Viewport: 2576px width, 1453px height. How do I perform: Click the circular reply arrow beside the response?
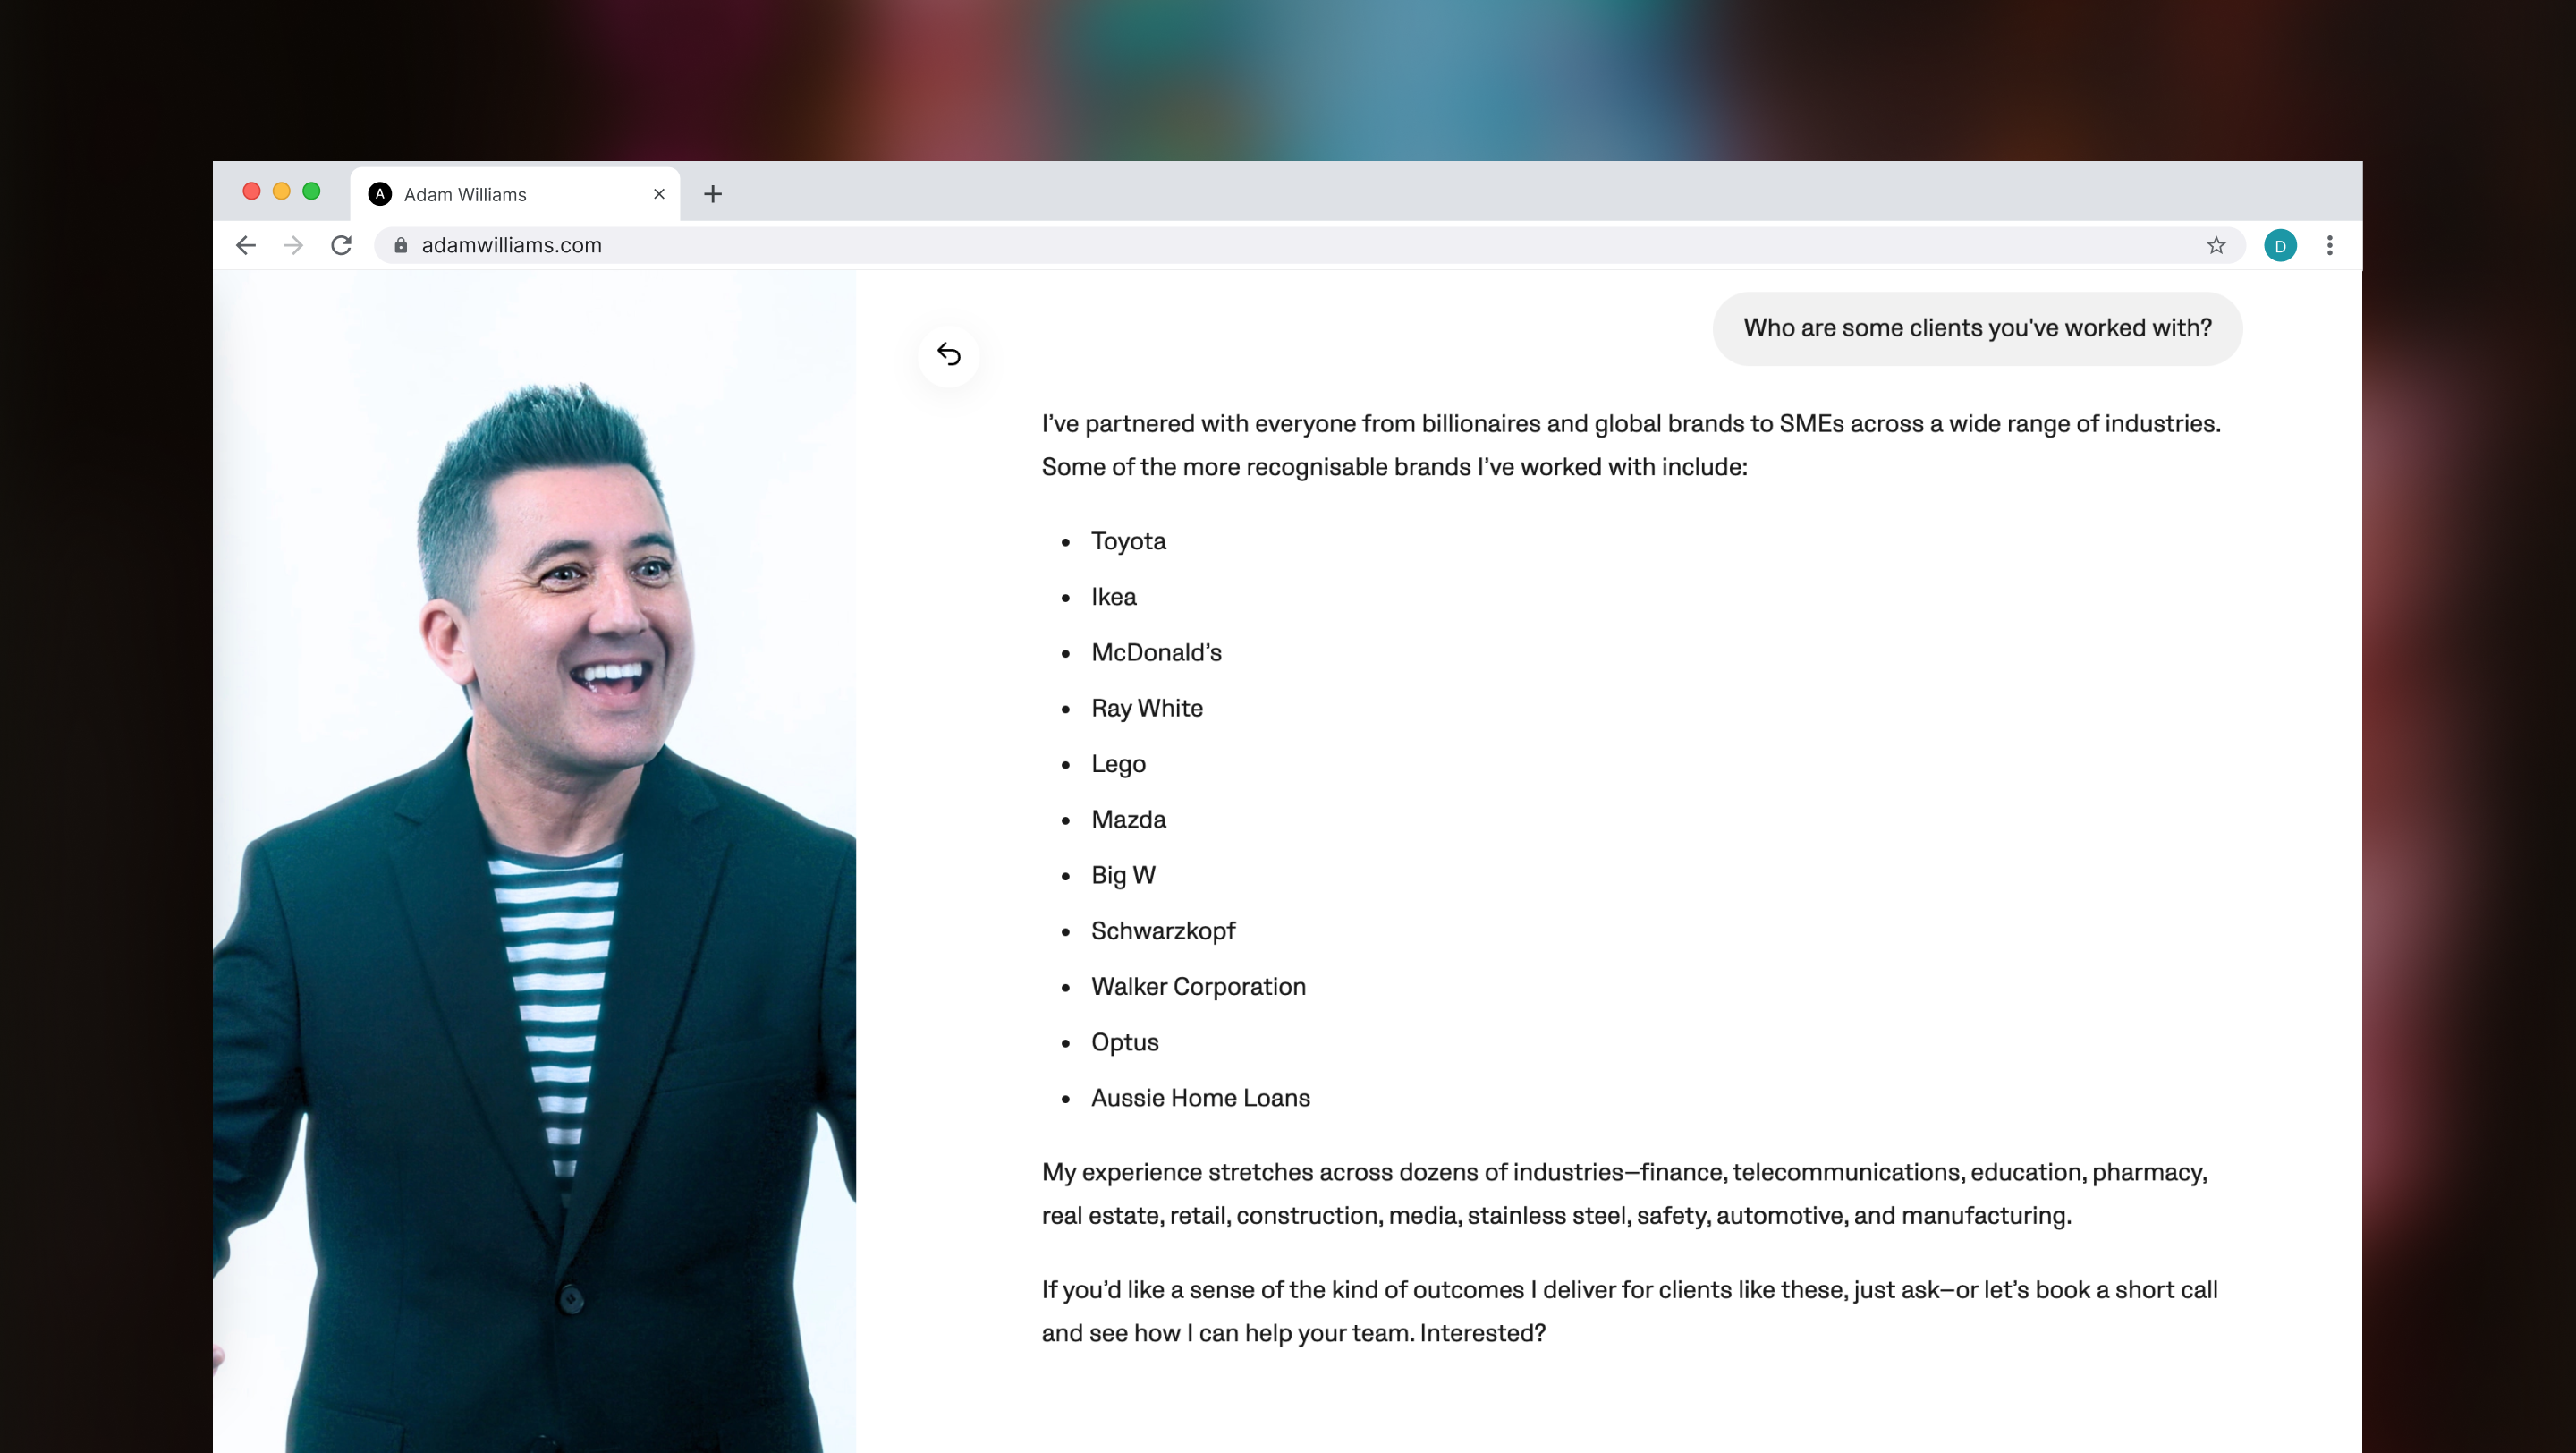[x=948, y=355]
